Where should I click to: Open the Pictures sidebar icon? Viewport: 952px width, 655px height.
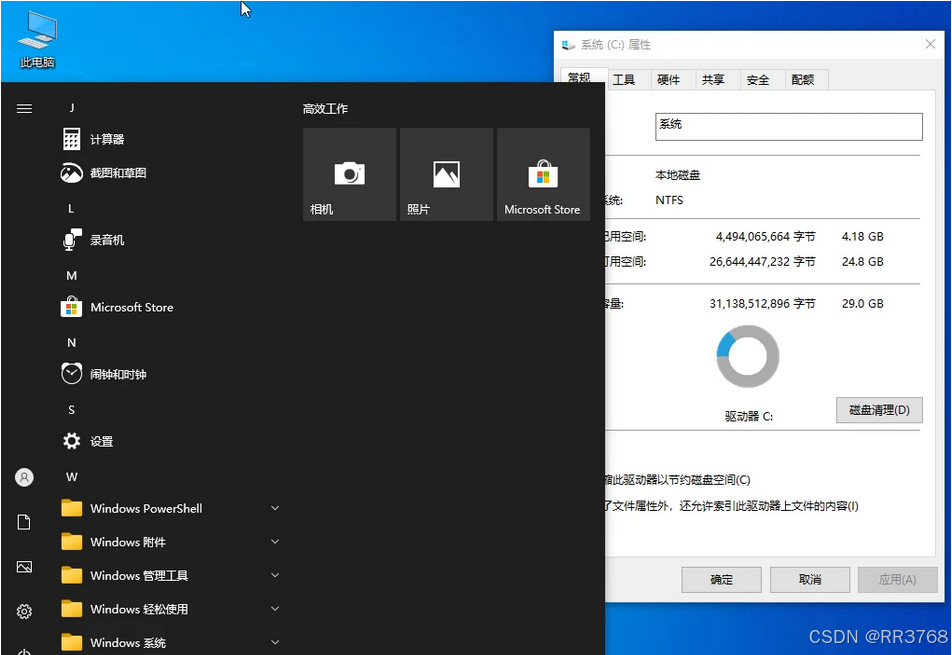coord(24,567)
